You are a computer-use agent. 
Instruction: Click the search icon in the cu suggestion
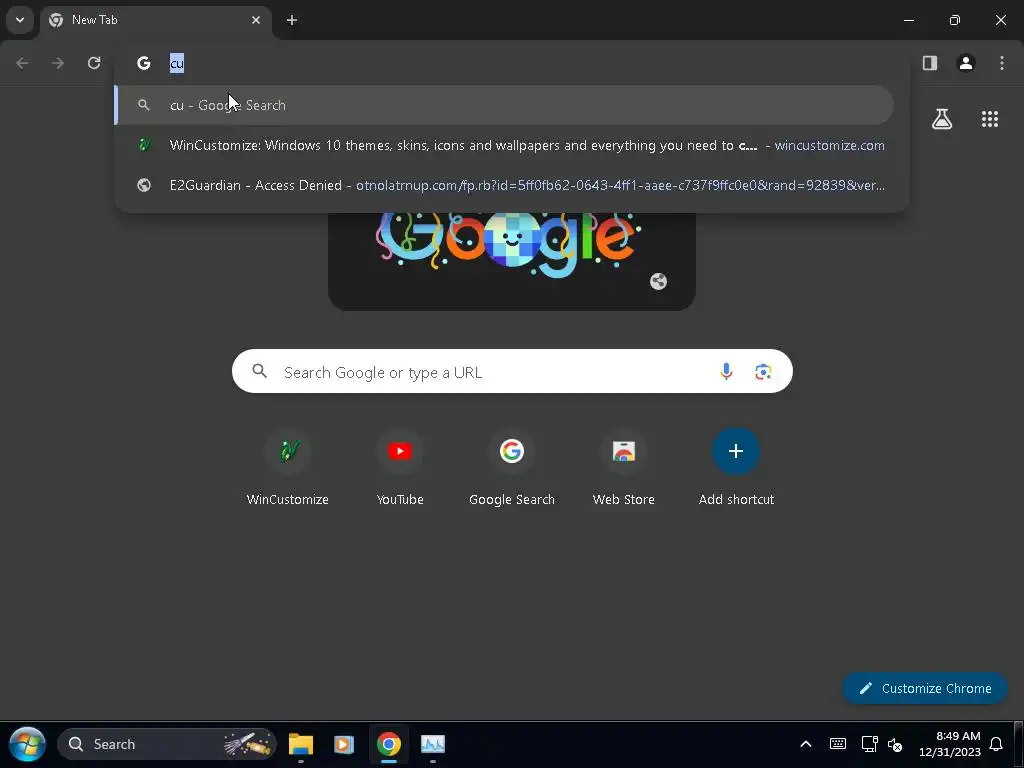[x=144, y=105]
